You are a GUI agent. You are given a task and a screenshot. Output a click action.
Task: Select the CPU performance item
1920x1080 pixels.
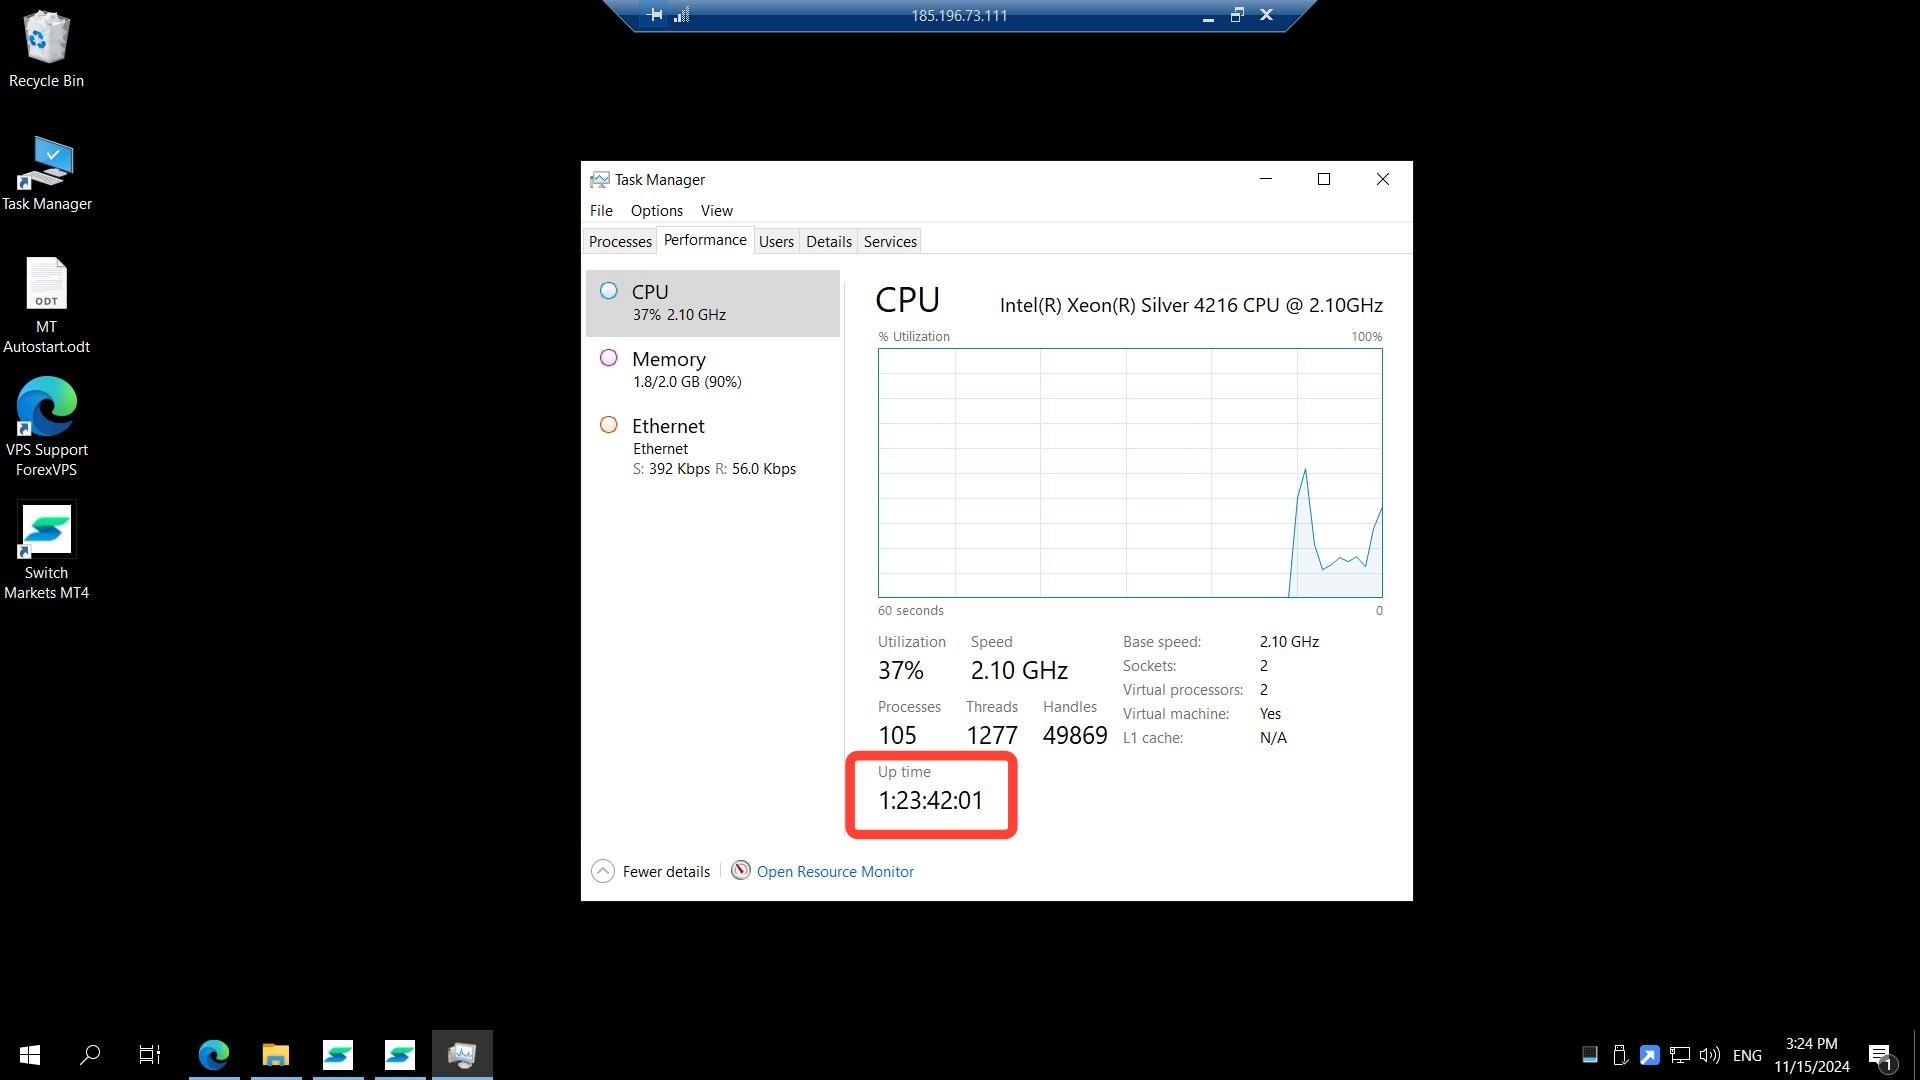tap(713, 303)
